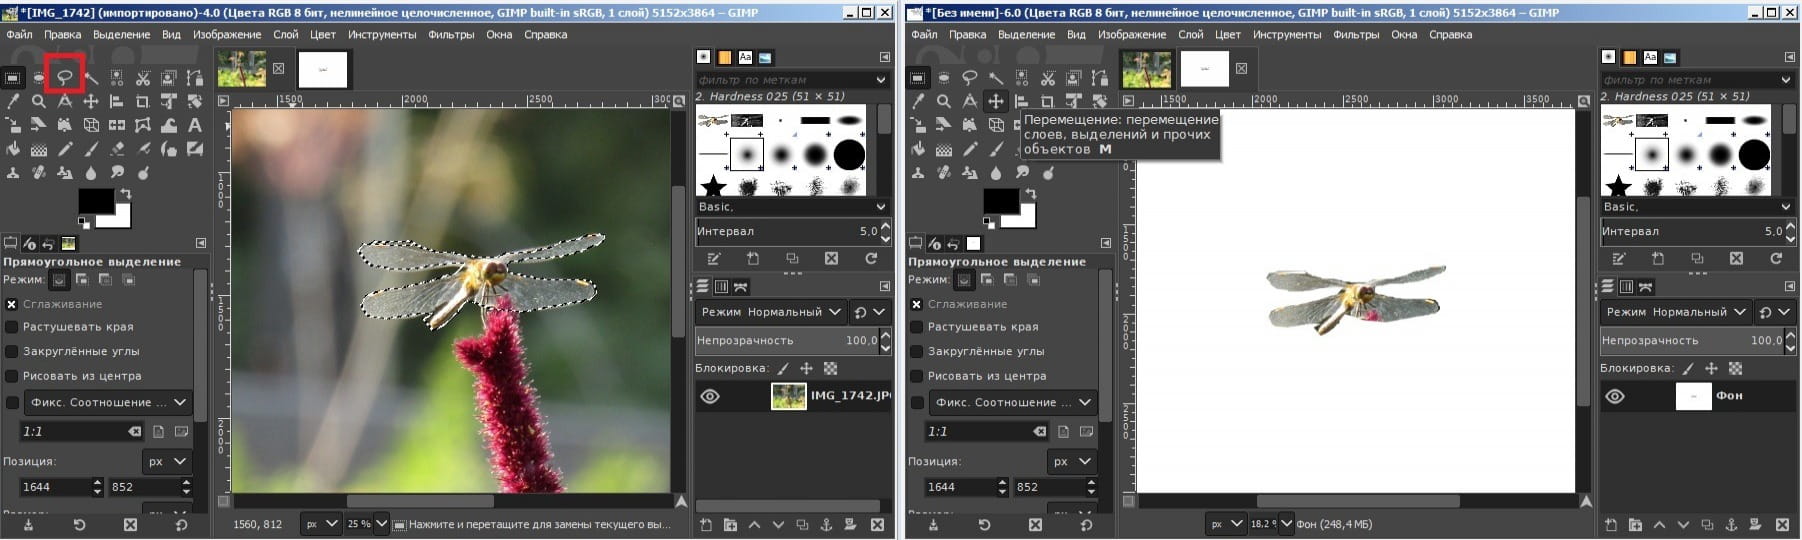
Task: Select Hardness 025 brush in left brush grid
Action: [x=747, y=155]
